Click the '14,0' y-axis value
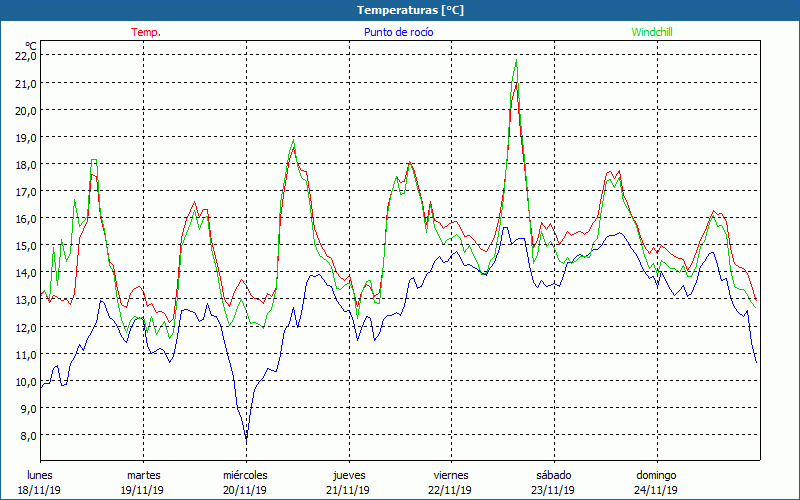 tap(26, 272)
